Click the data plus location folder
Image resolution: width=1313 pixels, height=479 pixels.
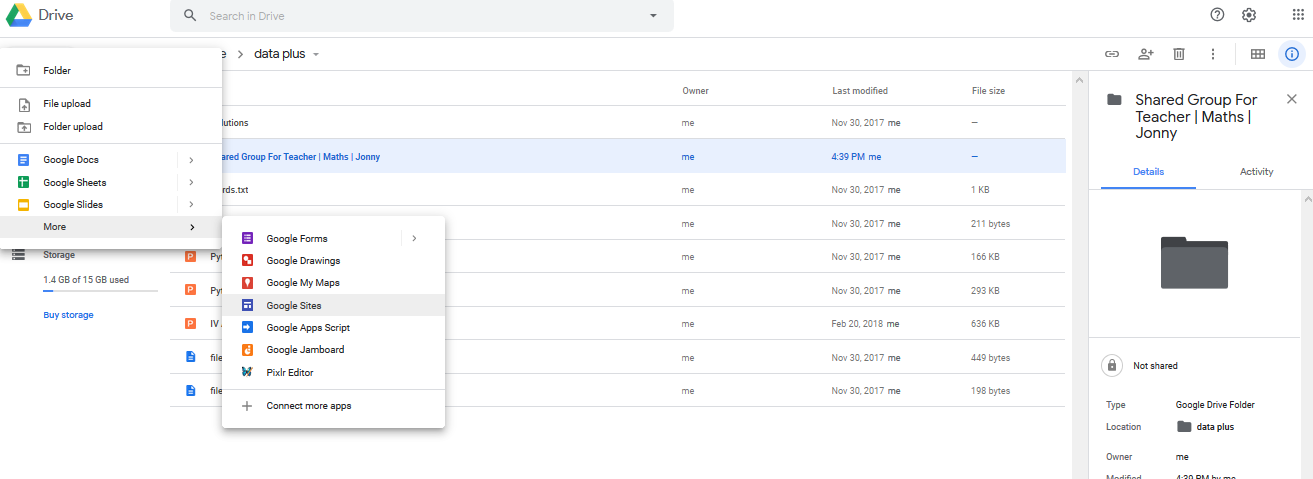click(x=1205, y=426)
